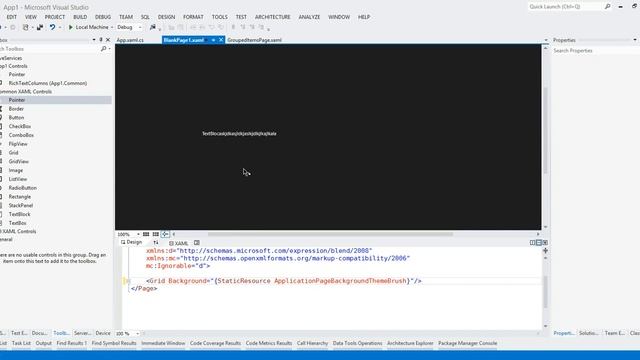This screenshot has width=640, height=360.
Task: Close the Toolbox panel
Action: pyautogui.click(x=108, y=40)
